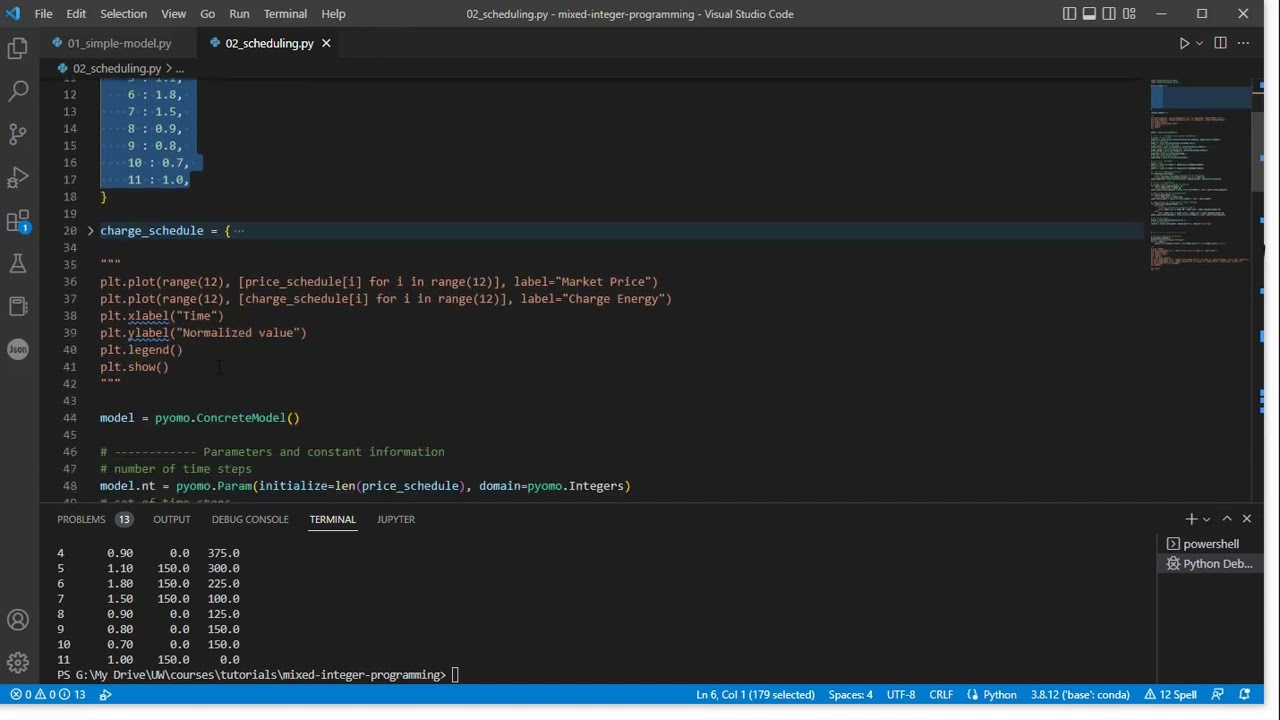Viewport: 1280px width, 720px height.
Task: Open the View menu
Action: (x=174, y=14)
